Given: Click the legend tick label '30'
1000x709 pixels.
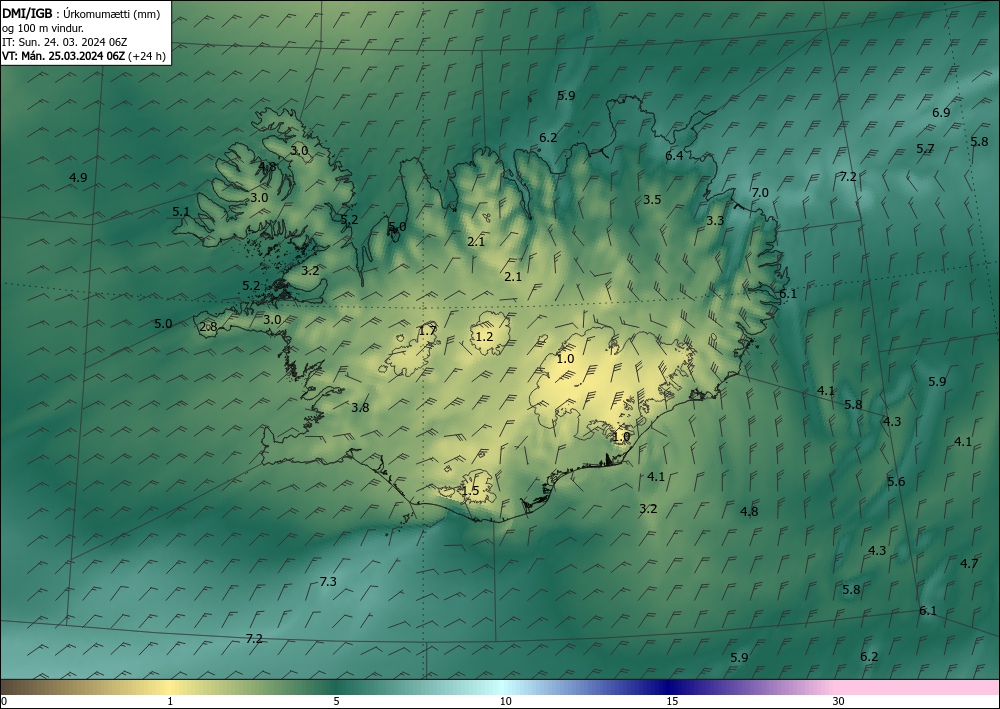Looking at the screenshot, I should pyautogui.click(x=839, y=701).
